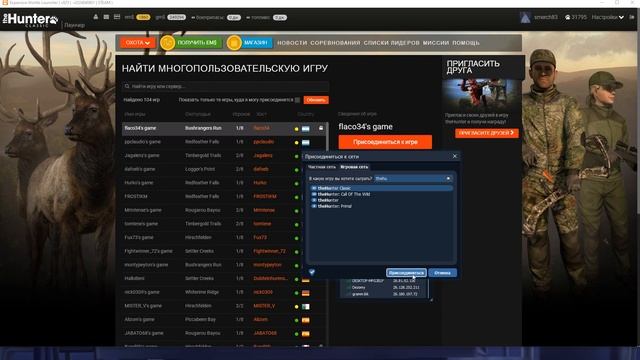640x360 pixels.
Task: Click host name MISTER_V link
Action: (264, 306)
